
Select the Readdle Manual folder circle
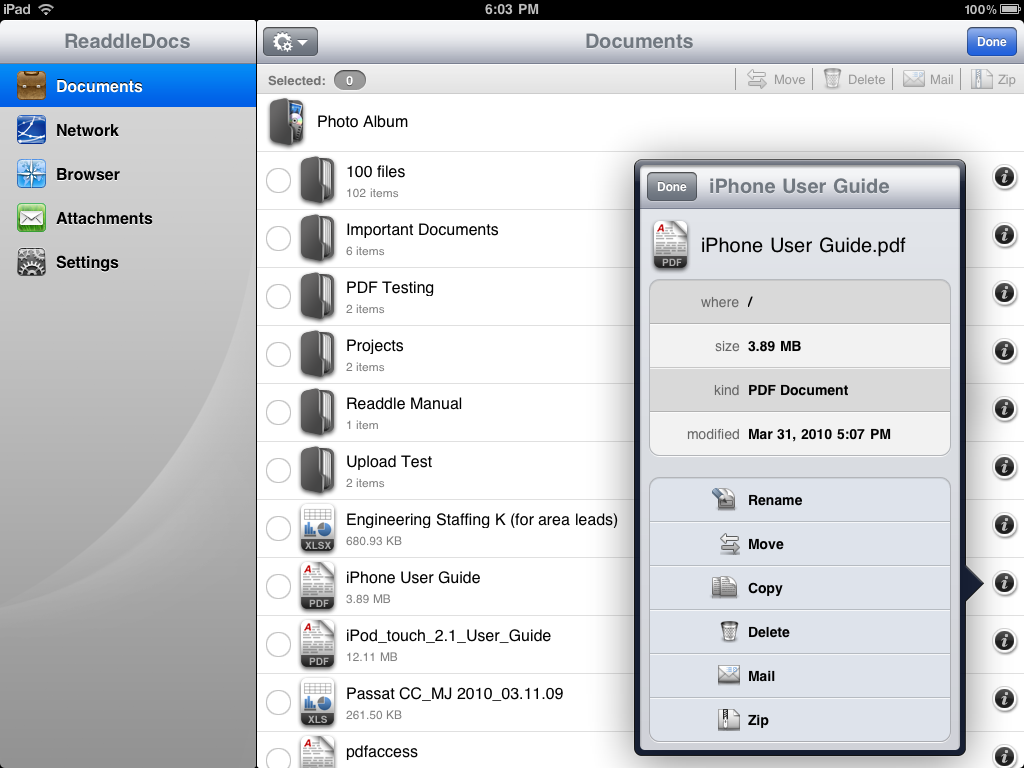coord(278,412)
